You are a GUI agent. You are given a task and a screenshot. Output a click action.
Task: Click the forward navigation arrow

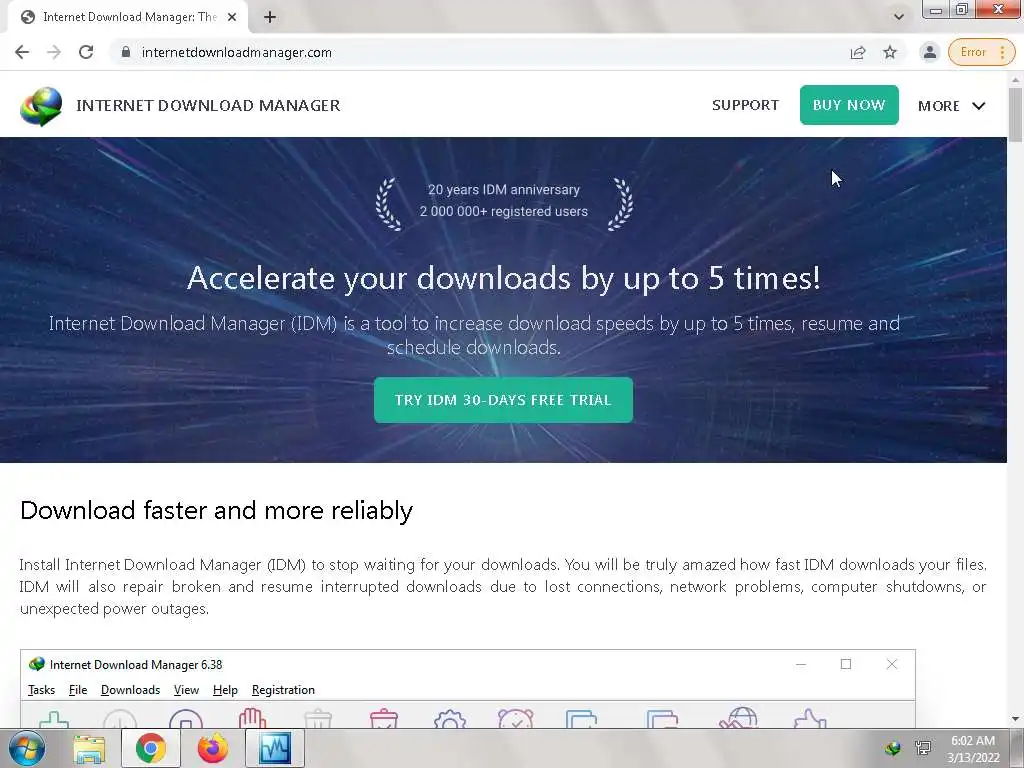[x=54, y=52]
